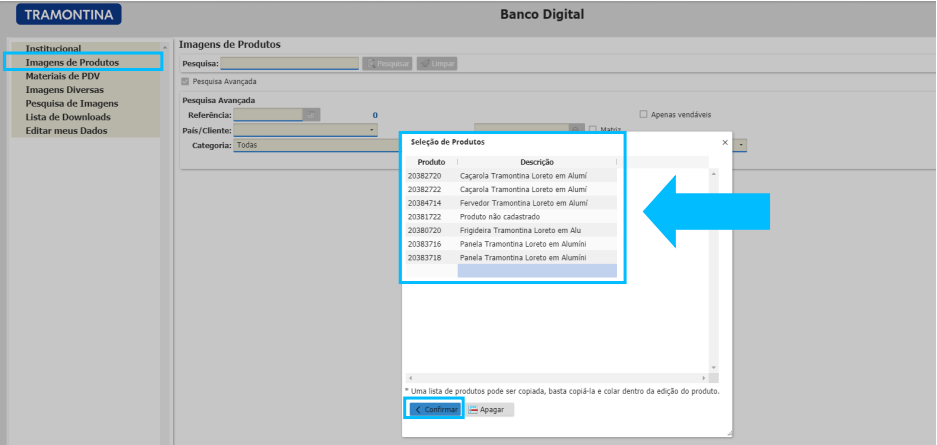Toggle the Pesquisa Avançada checkbox
937x445 pixels.
click(x=185, y=81)
